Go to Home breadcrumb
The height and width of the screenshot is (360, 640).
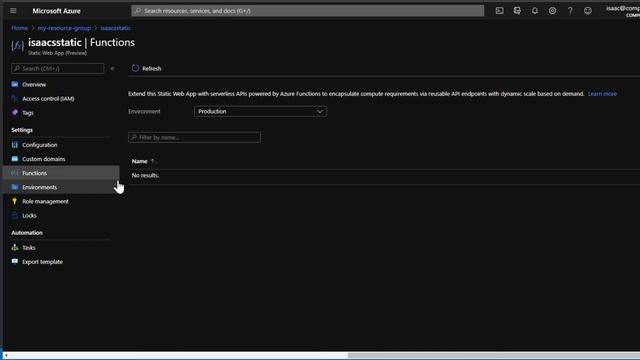(x=20, y=28)
